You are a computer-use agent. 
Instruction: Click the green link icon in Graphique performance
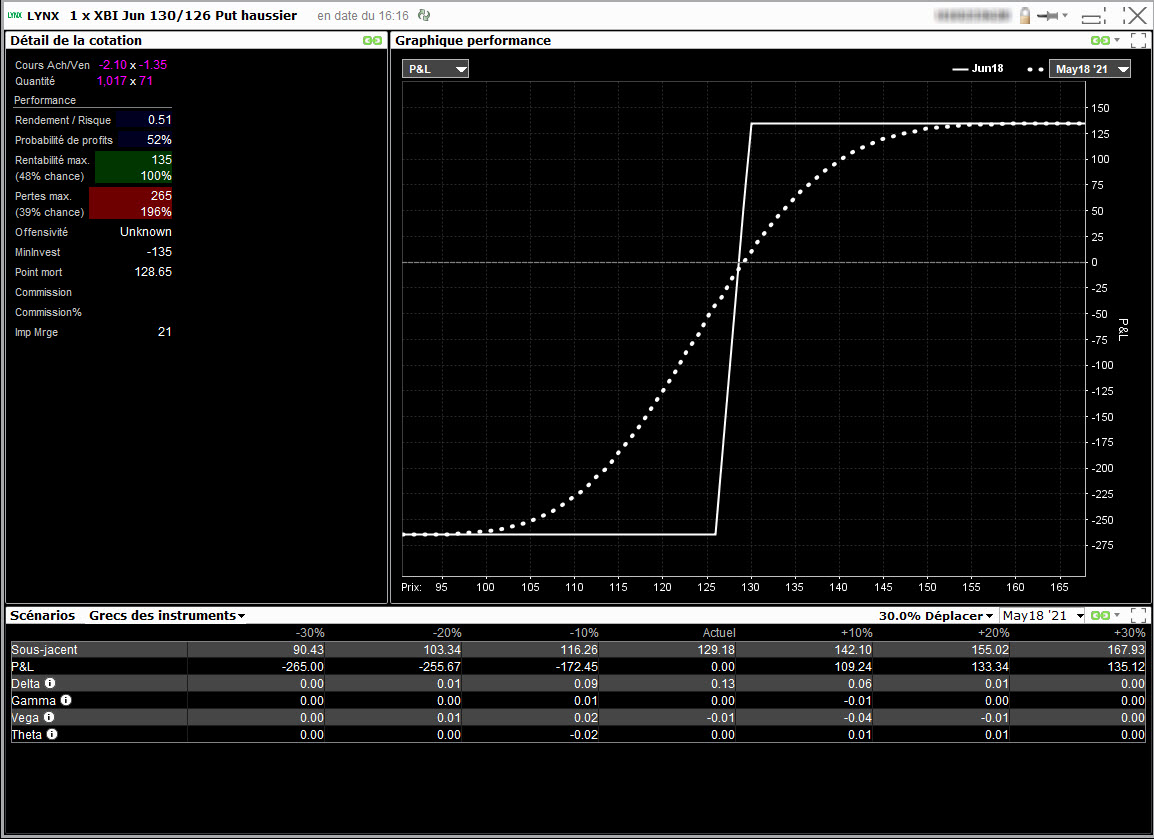click(x=1100, y=41)
